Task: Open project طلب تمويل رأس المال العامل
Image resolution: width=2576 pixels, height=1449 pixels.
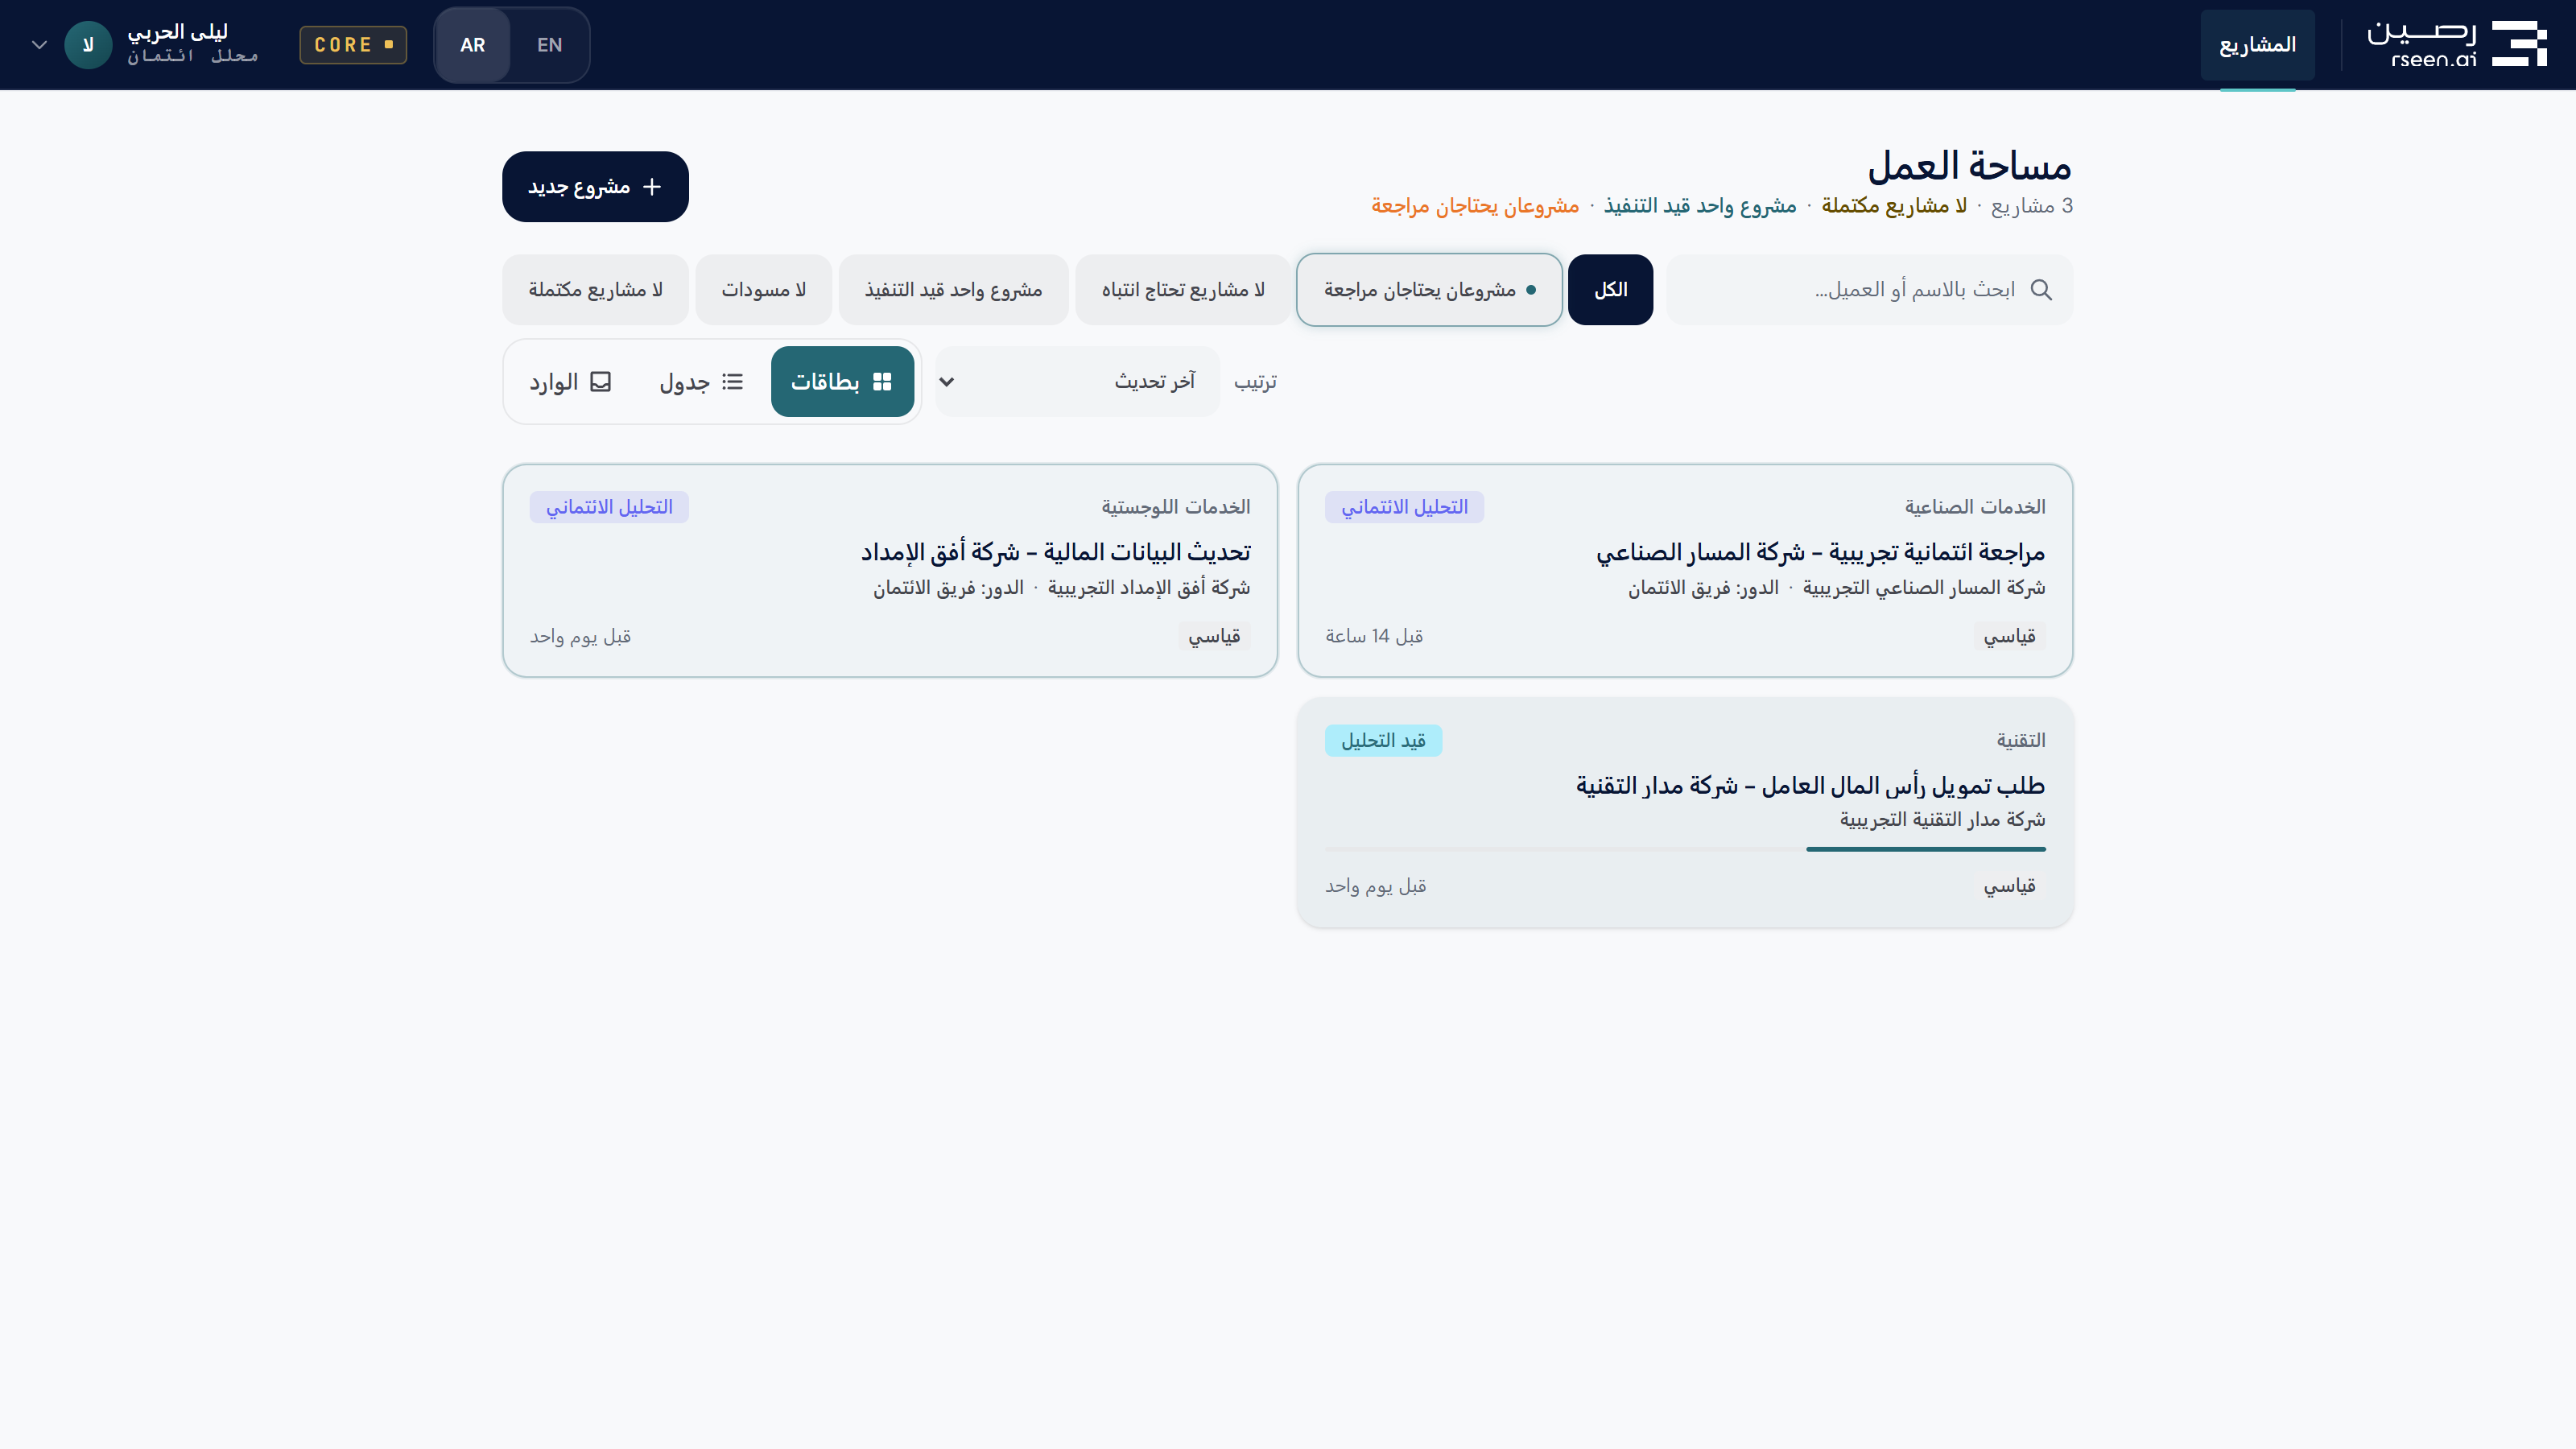Action: [1685, 812]
